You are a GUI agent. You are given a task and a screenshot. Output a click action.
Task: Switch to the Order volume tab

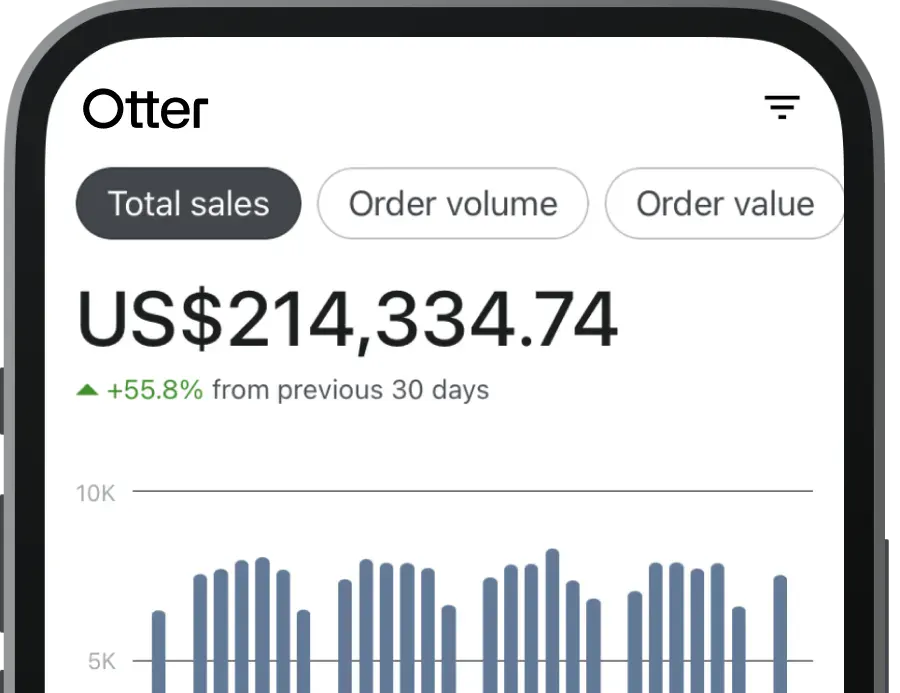tap(452, 204)
